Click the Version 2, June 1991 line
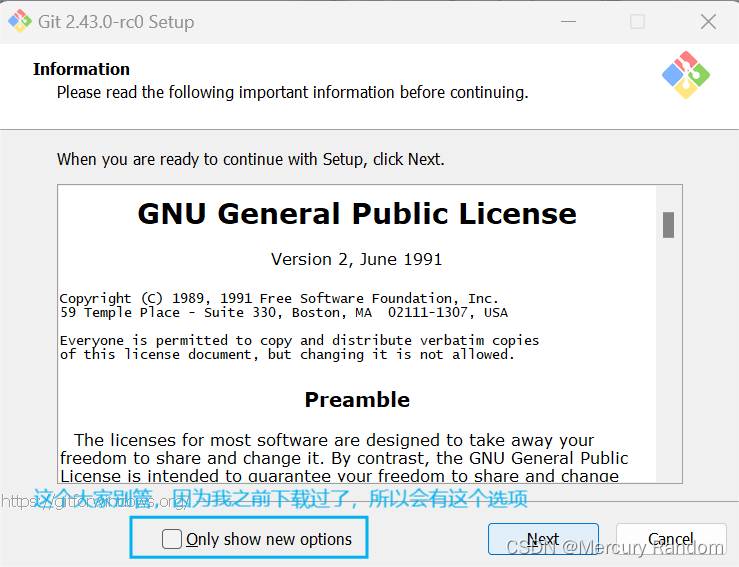Image resolution: width=739 pixels, height=567 pixels. 356,259
